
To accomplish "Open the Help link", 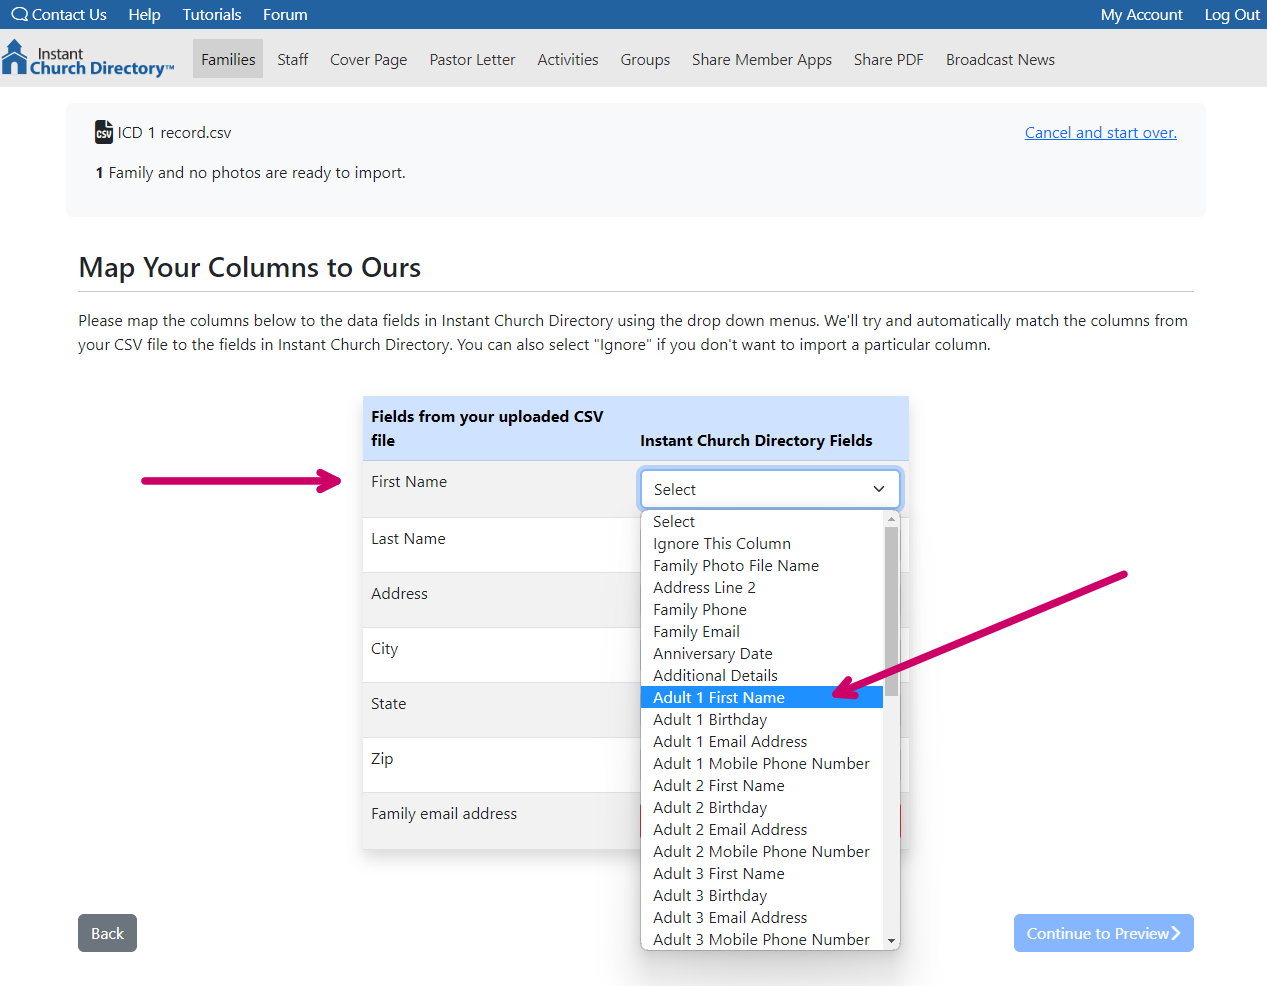I will tap(144, 14).
